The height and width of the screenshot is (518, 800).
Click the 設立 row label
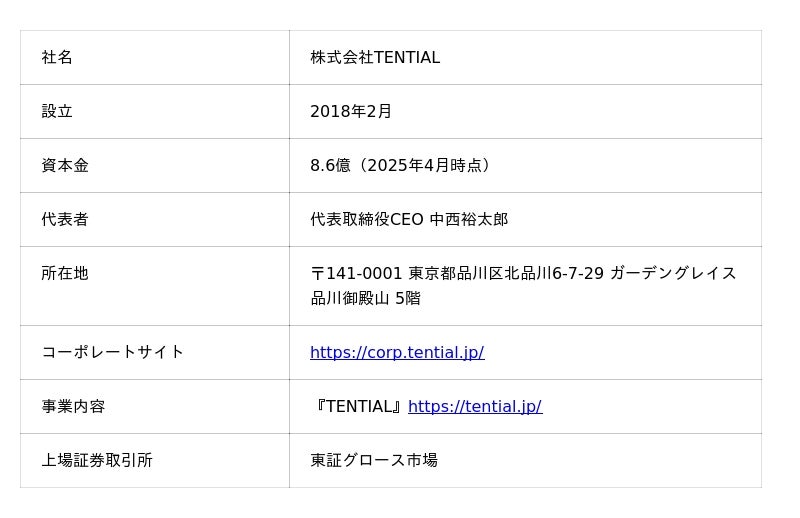coord(57,112)
